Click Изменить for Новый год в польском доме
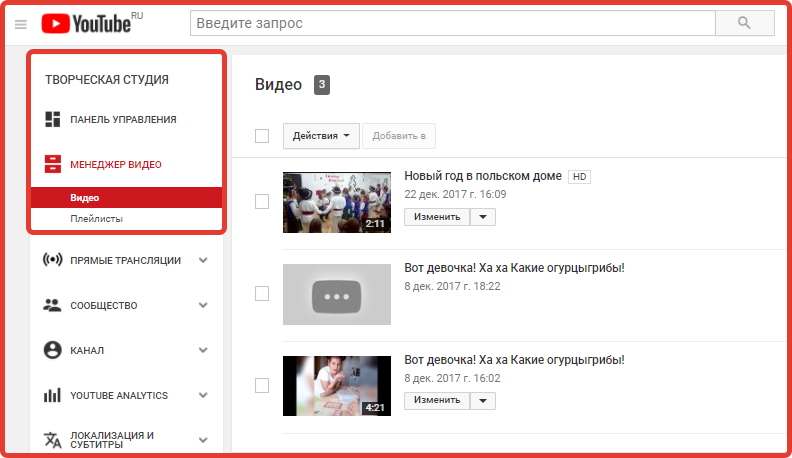Screen dimensions: 792x458 click(x=437, y=217)
